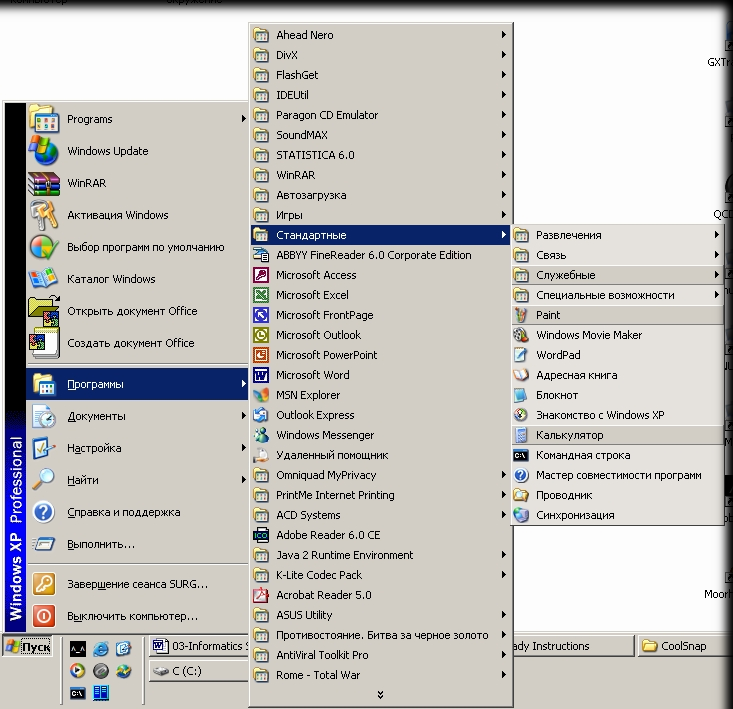Click the Каталог Windows icon

click(x=43, y=279)
